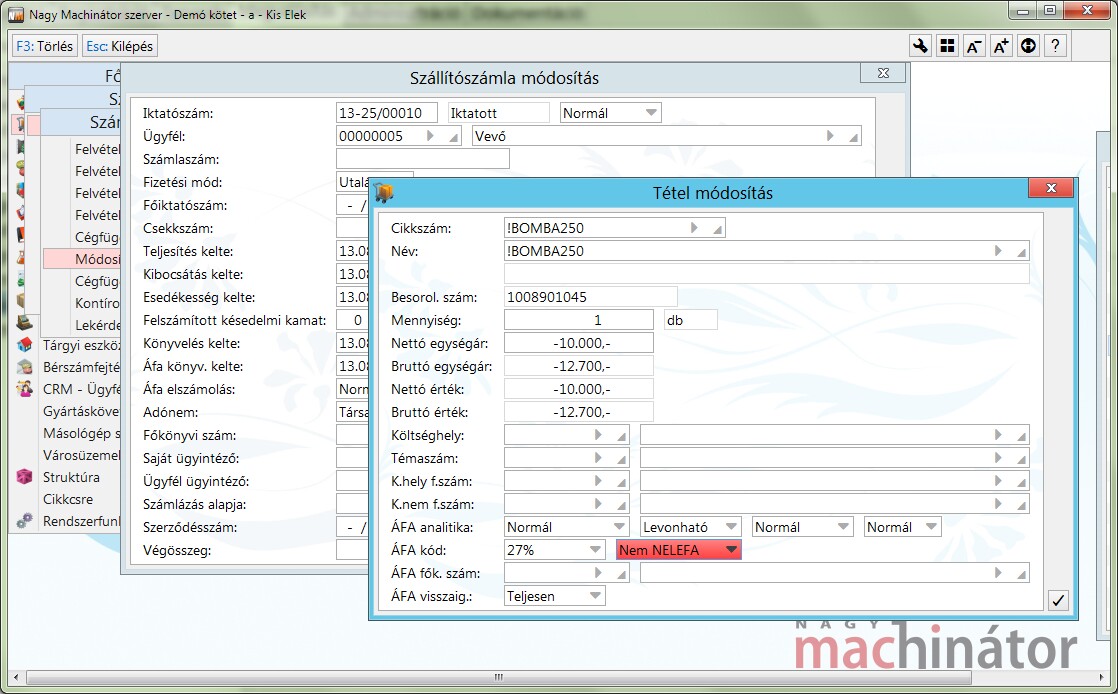Click the db unit field
This screenshot has width=1118, height=694.
[x=690, y=320]
